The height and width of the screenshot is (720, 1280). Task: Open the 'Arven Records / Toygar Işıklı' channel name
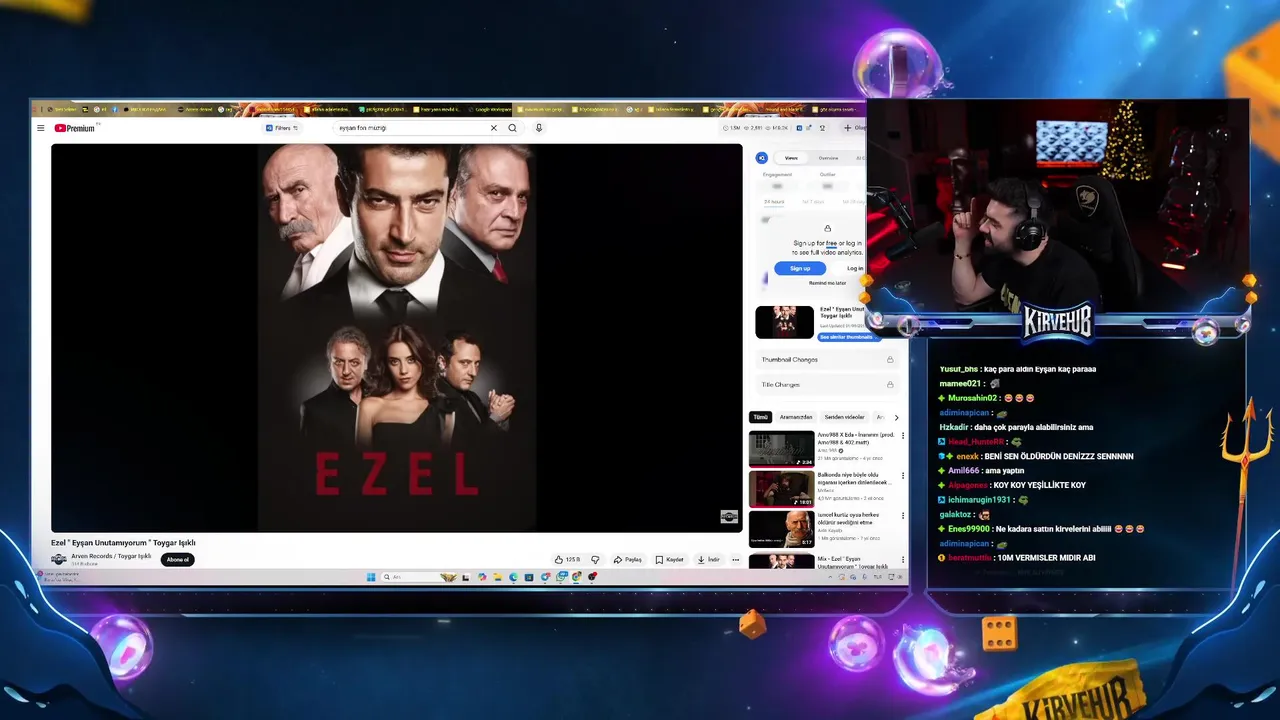pos(111,556)
